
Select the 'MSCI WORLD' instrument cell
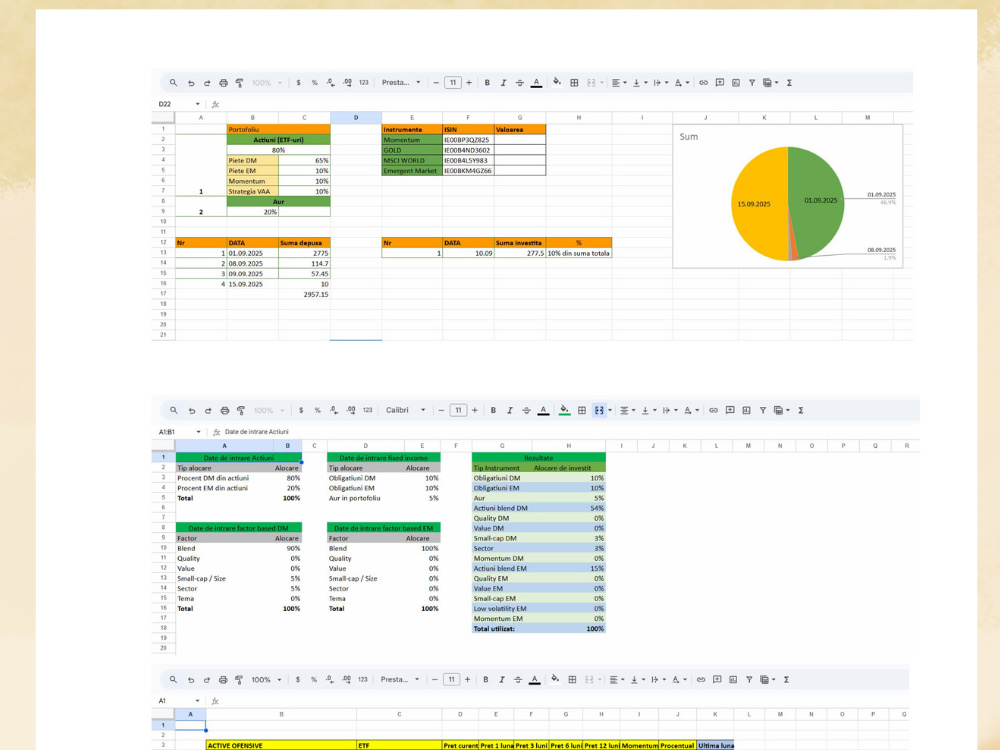point(412,161)
